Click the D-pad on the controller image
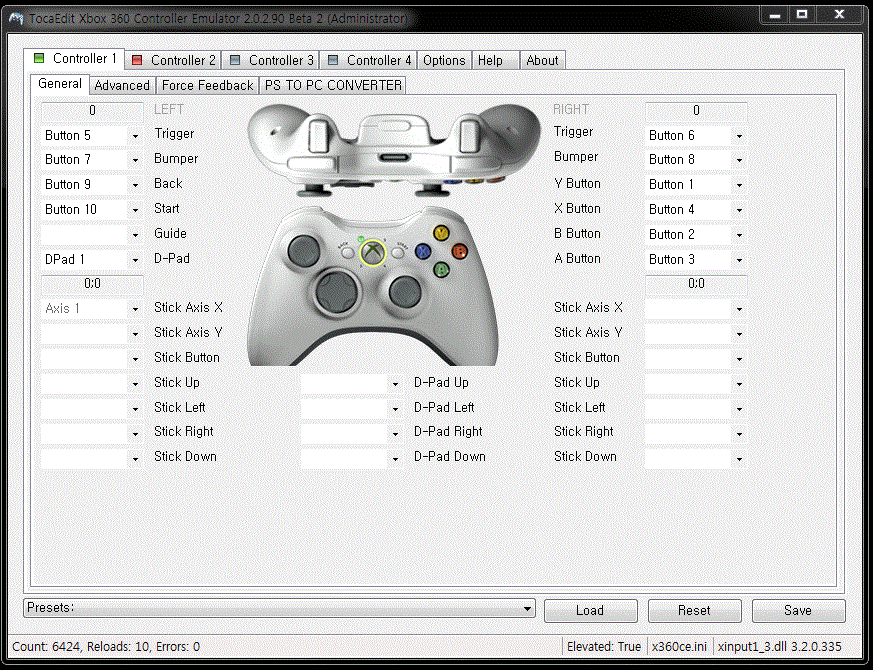 tap(337, 291)
